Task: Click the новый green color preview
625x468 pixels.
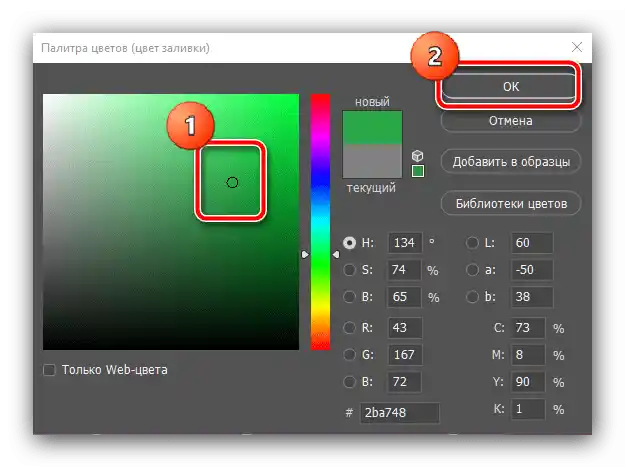Action: 372,128
